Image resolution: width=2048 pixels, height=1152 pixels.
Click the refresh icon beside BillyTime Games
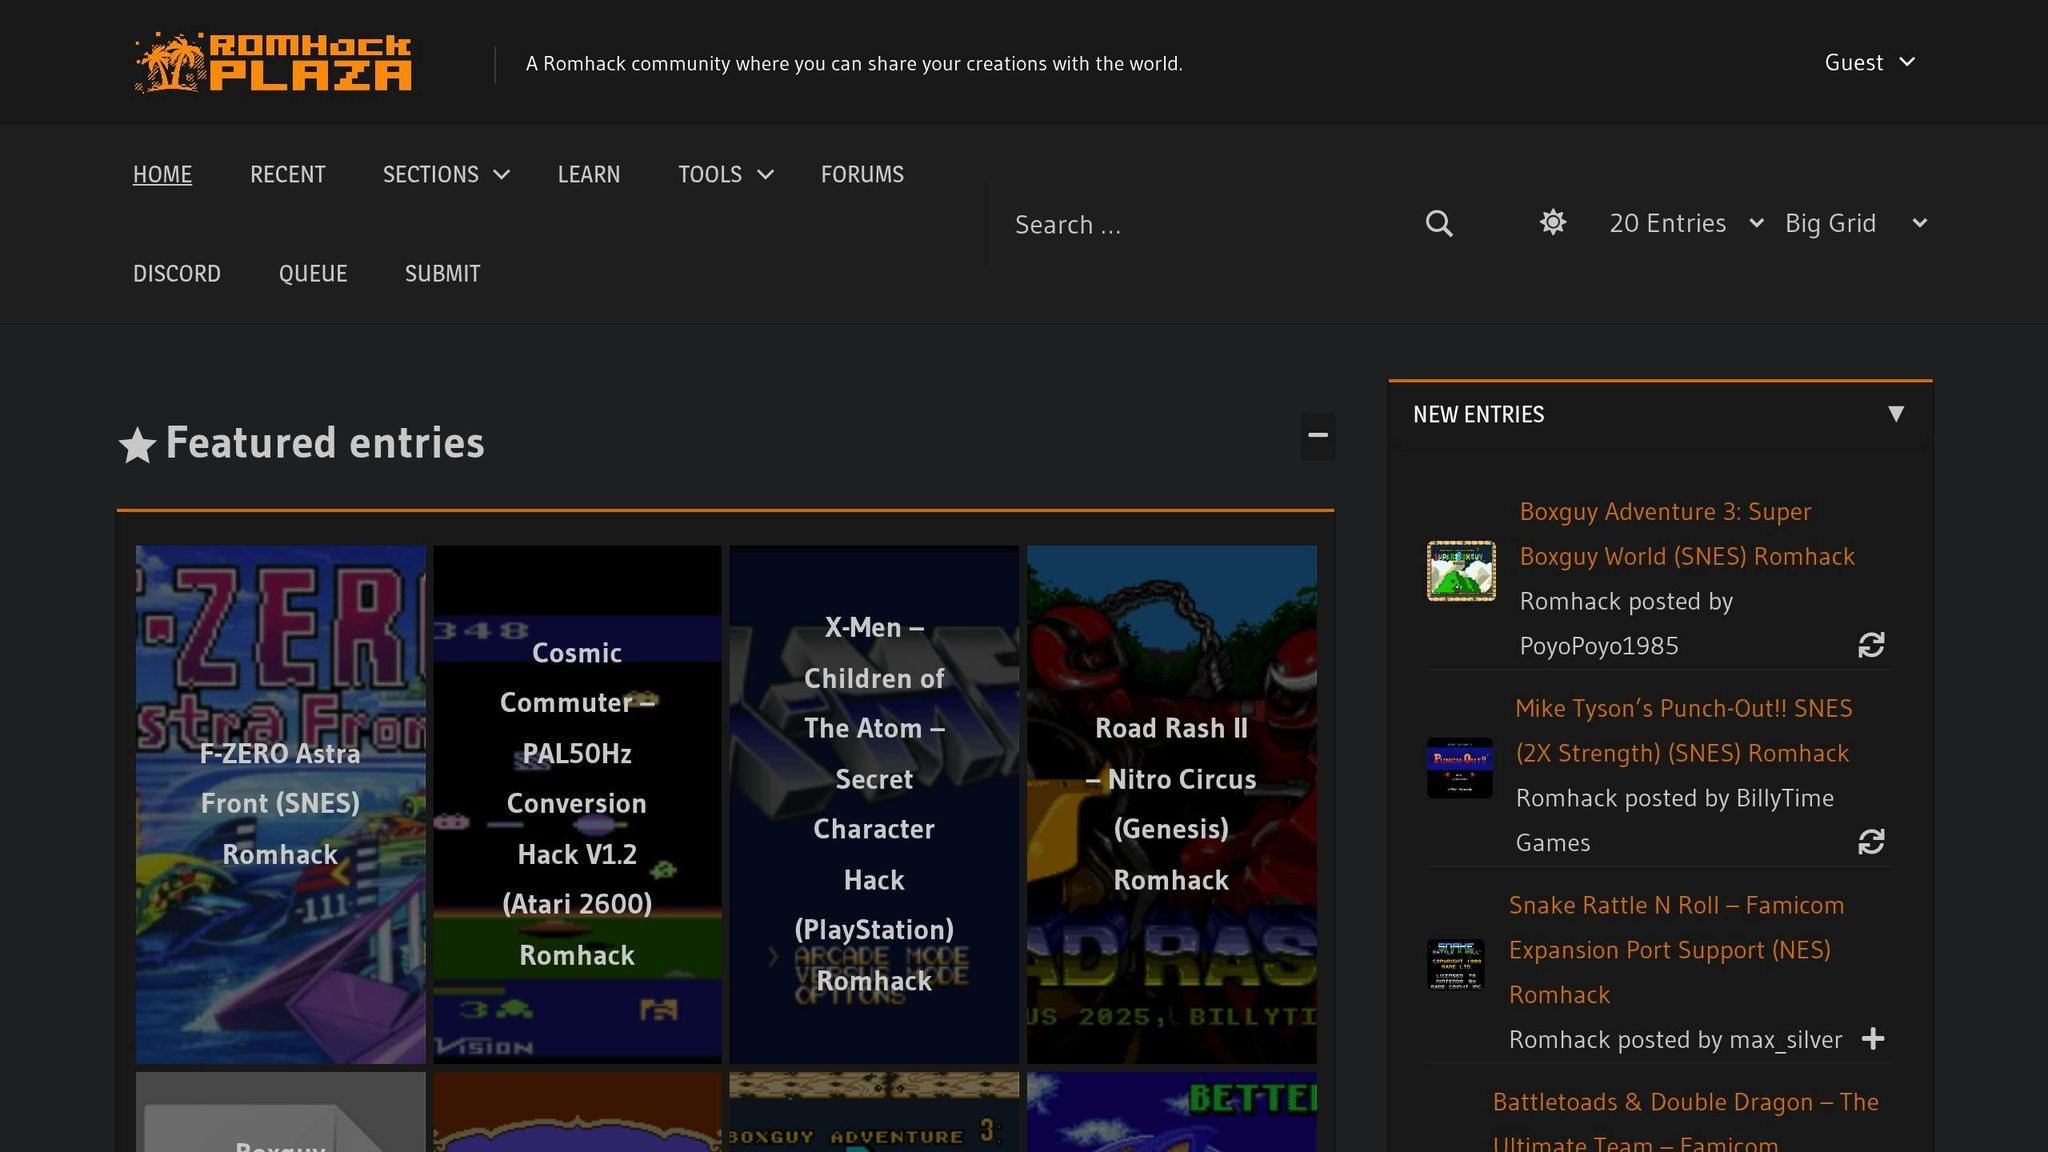pos(1871,842)
